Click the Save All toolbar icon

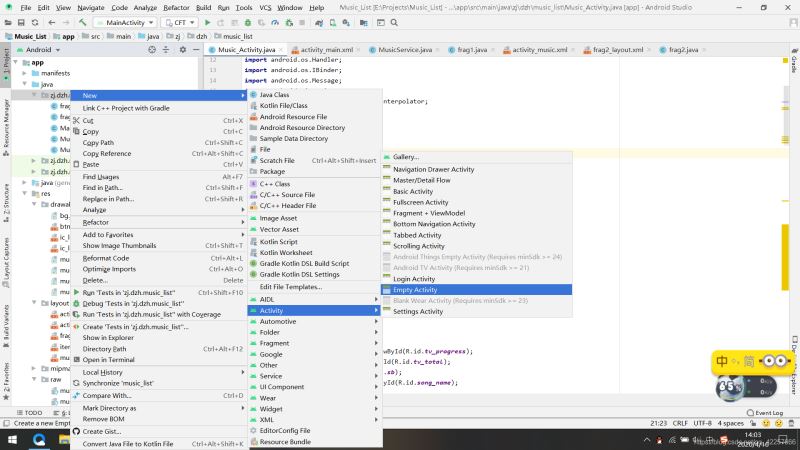point(22,22)
